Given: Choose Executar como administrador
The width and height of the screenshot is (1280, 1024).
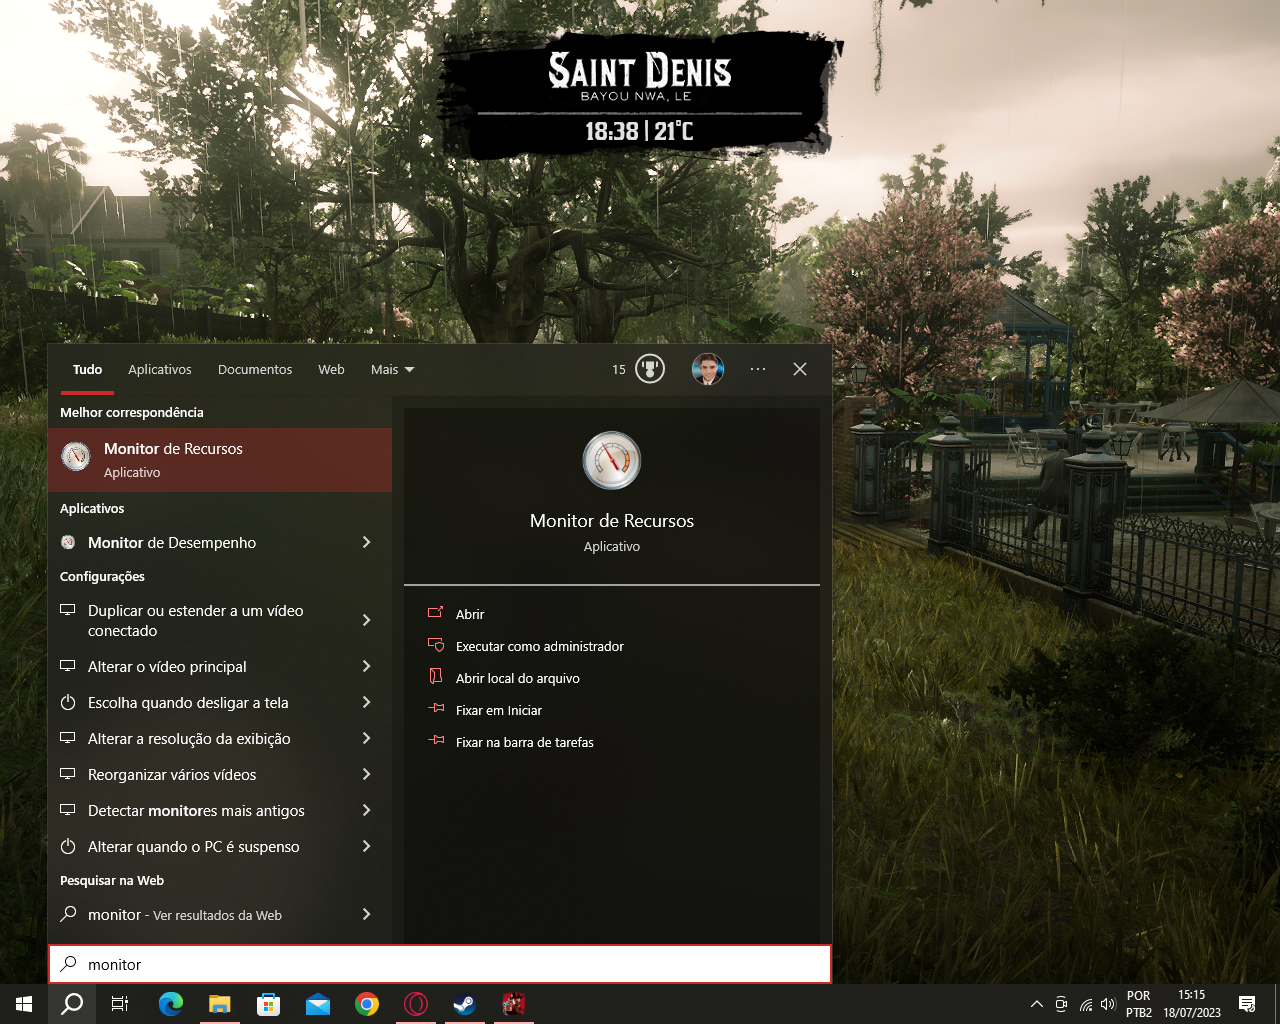Looking at the screenshot, I should pos(540,646).
